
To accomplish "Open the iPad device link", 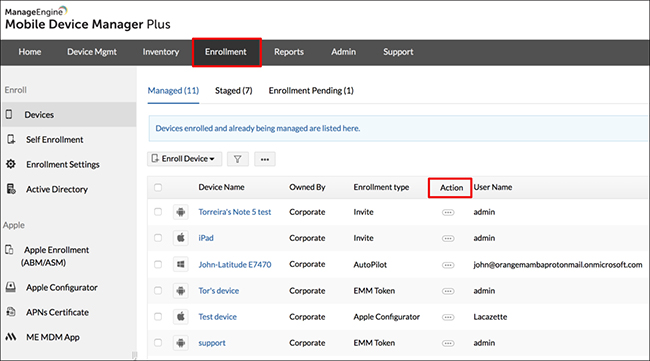I will pyautogui.click(x=206, y=238).
